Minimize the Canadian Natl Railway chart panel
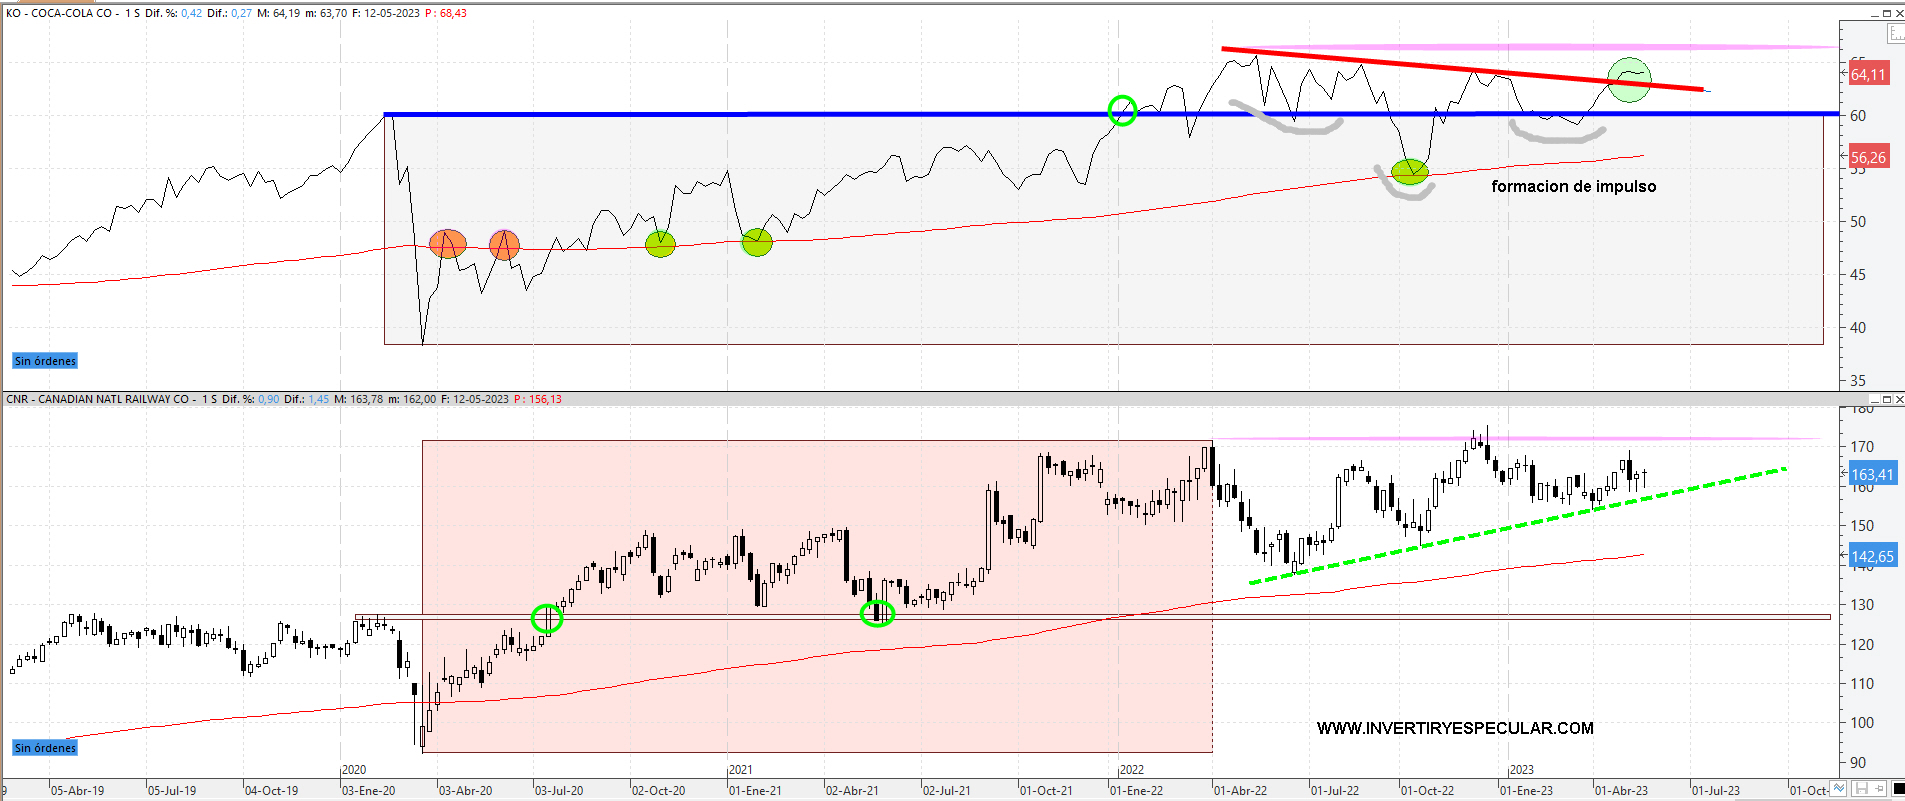This screenshot has width=1905, height=801. [x=1875, y=399]
